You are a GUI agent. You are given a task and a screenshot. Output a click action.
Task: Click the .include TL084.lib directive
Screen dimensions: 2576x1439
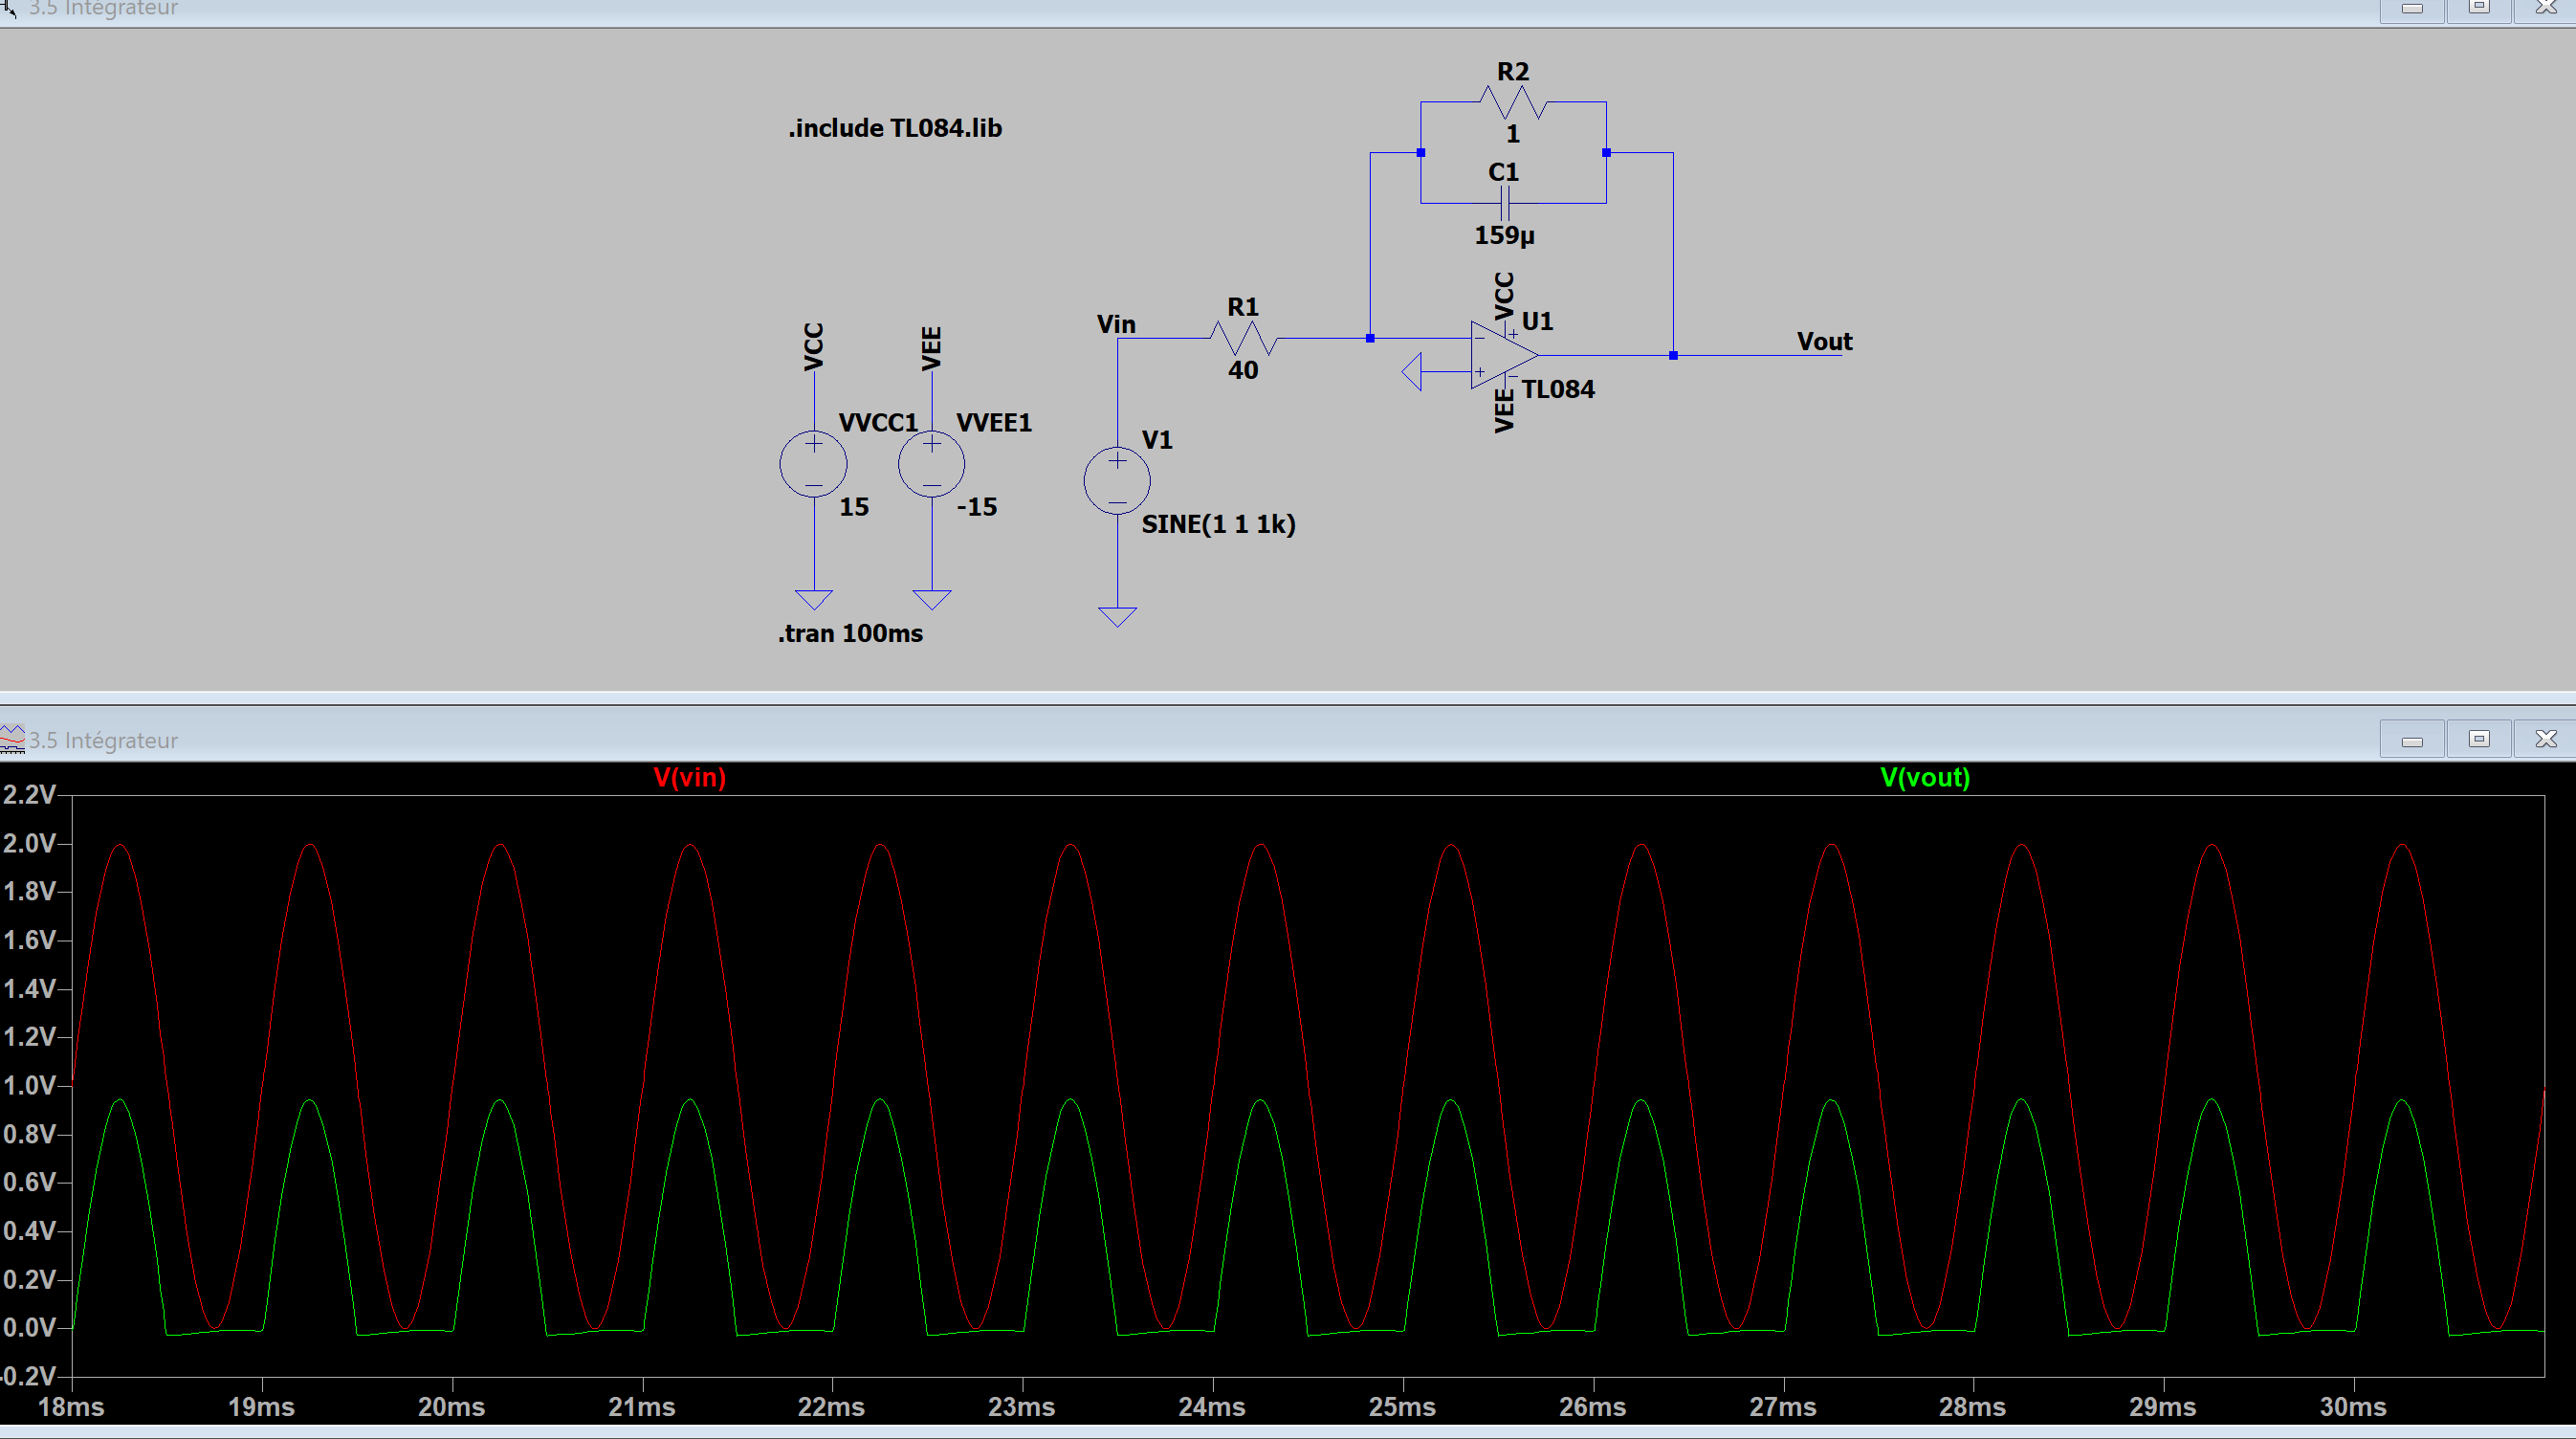[x=895, y=128]
